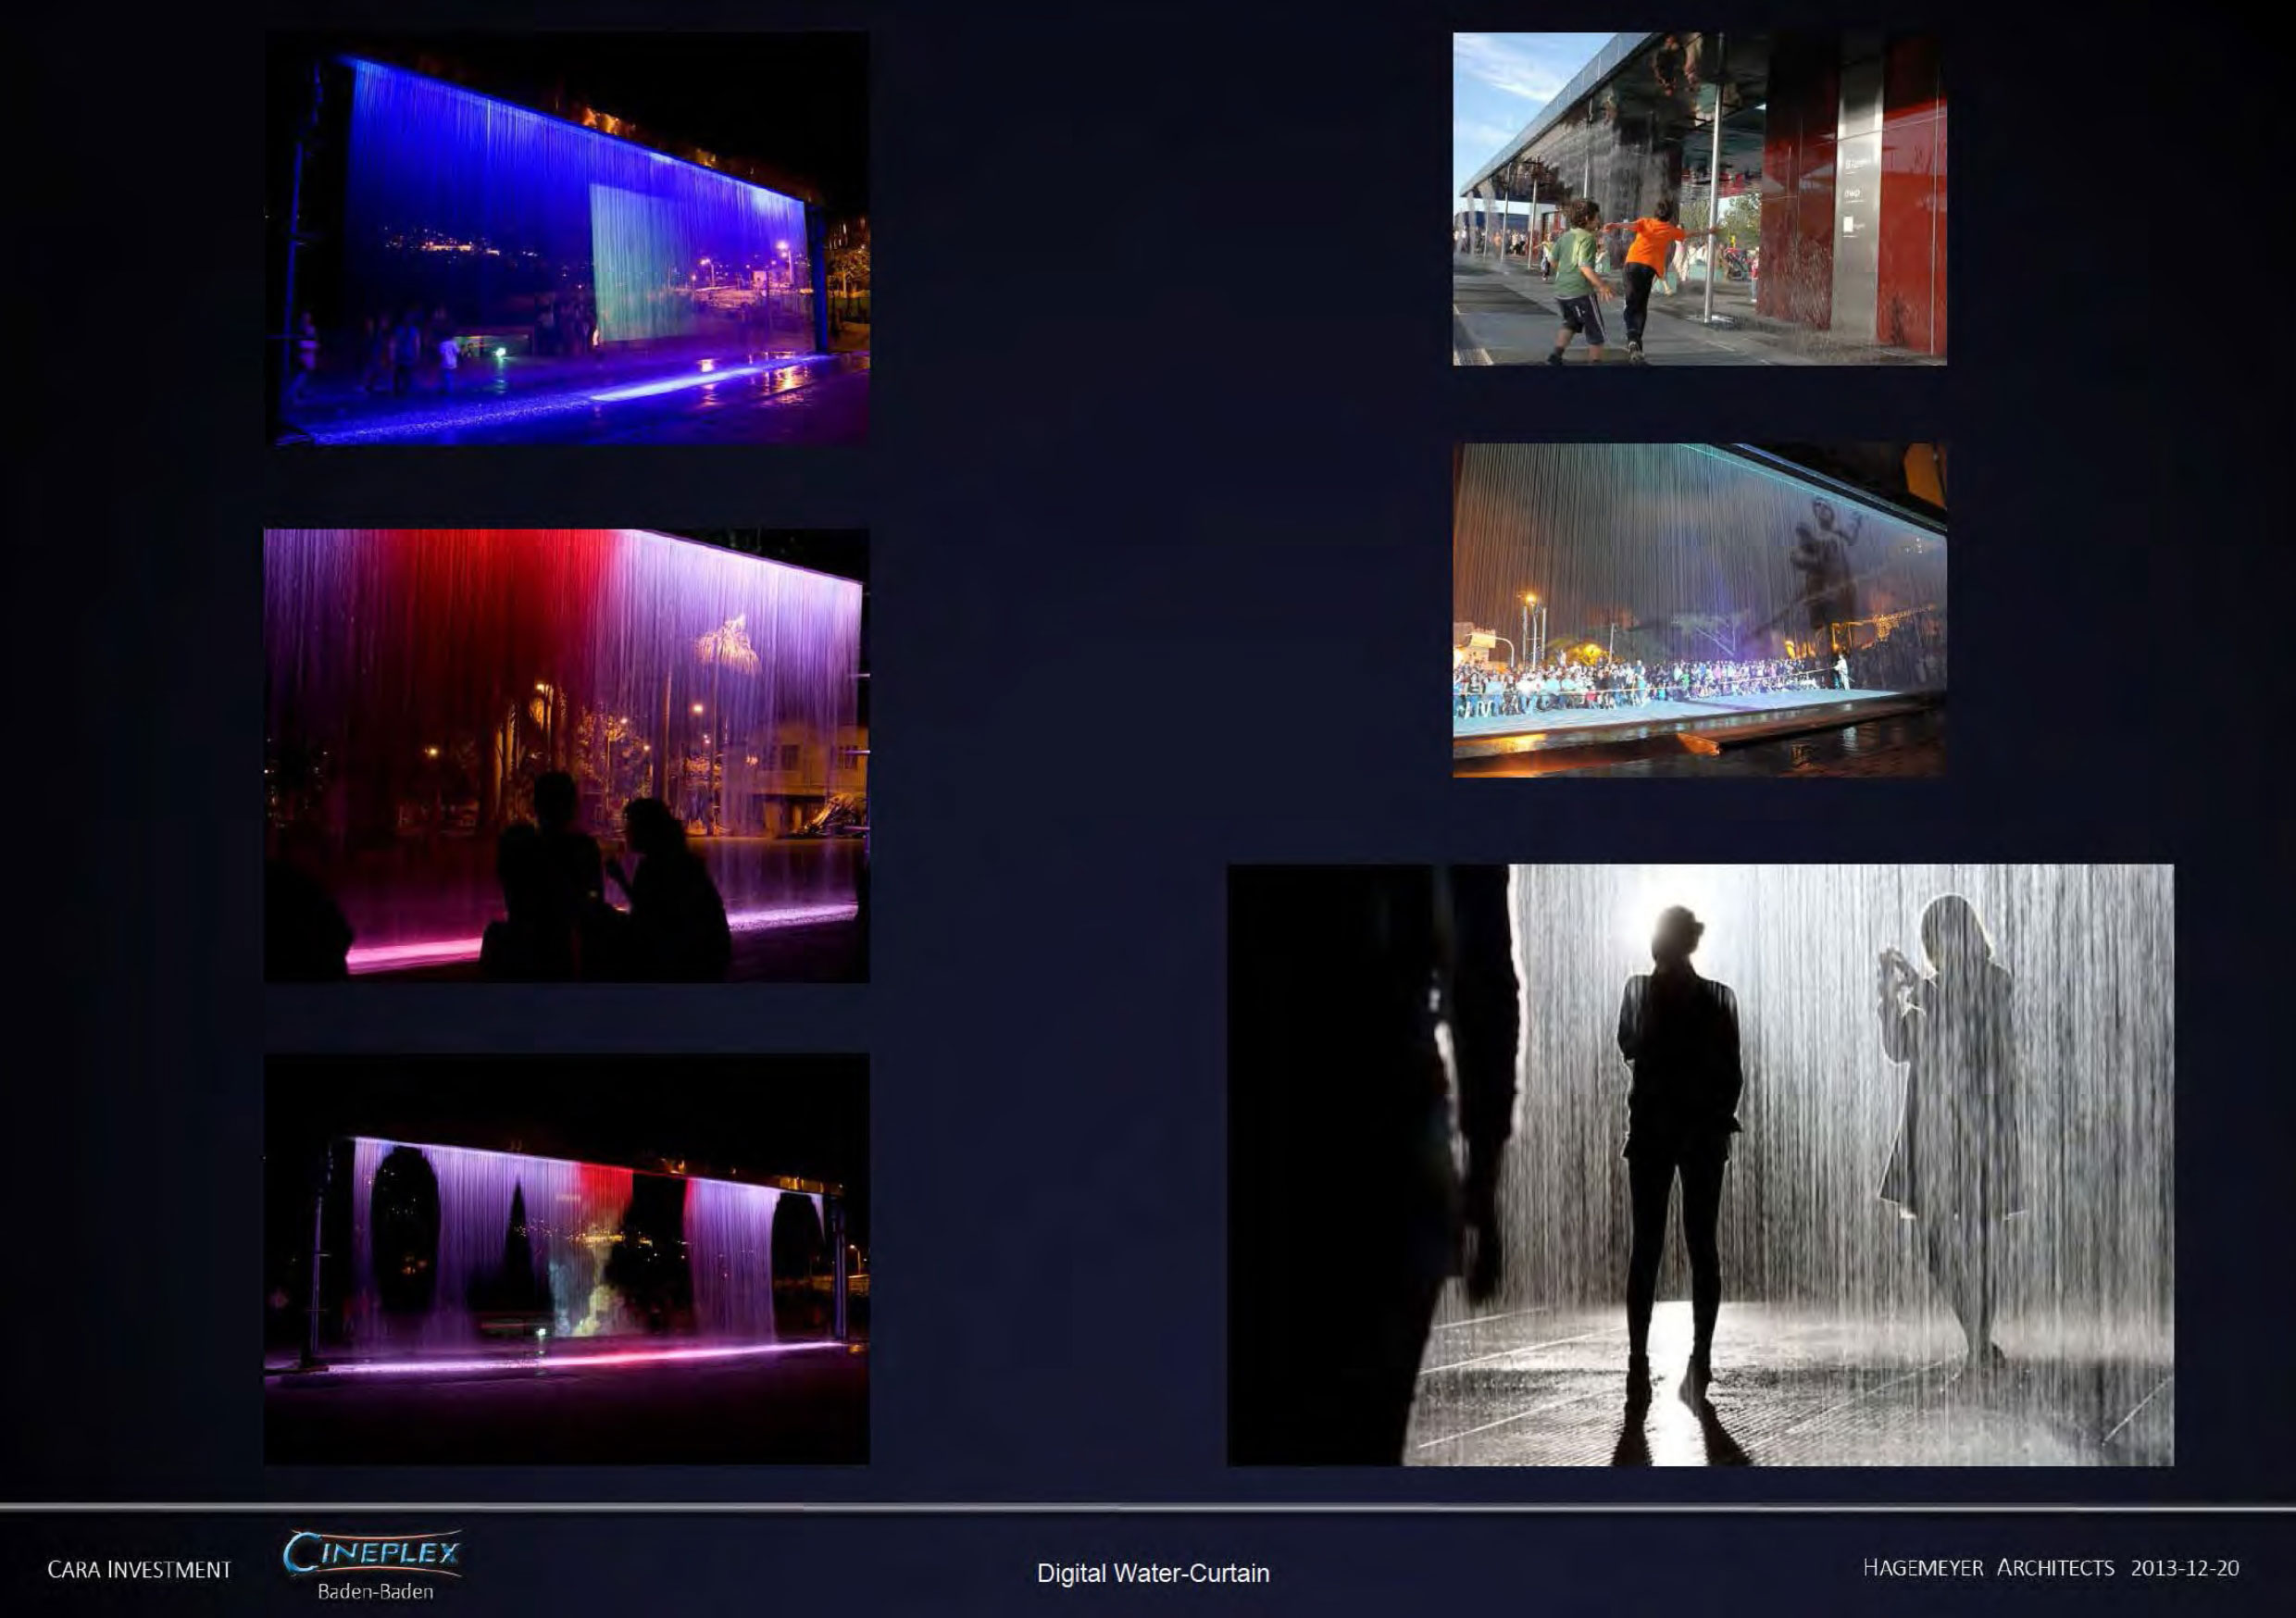The height and width of the screenshot is (1618, 2296).
Task: Open the black-and-white rain room silhouette photo
Action: [1700, 1165]
